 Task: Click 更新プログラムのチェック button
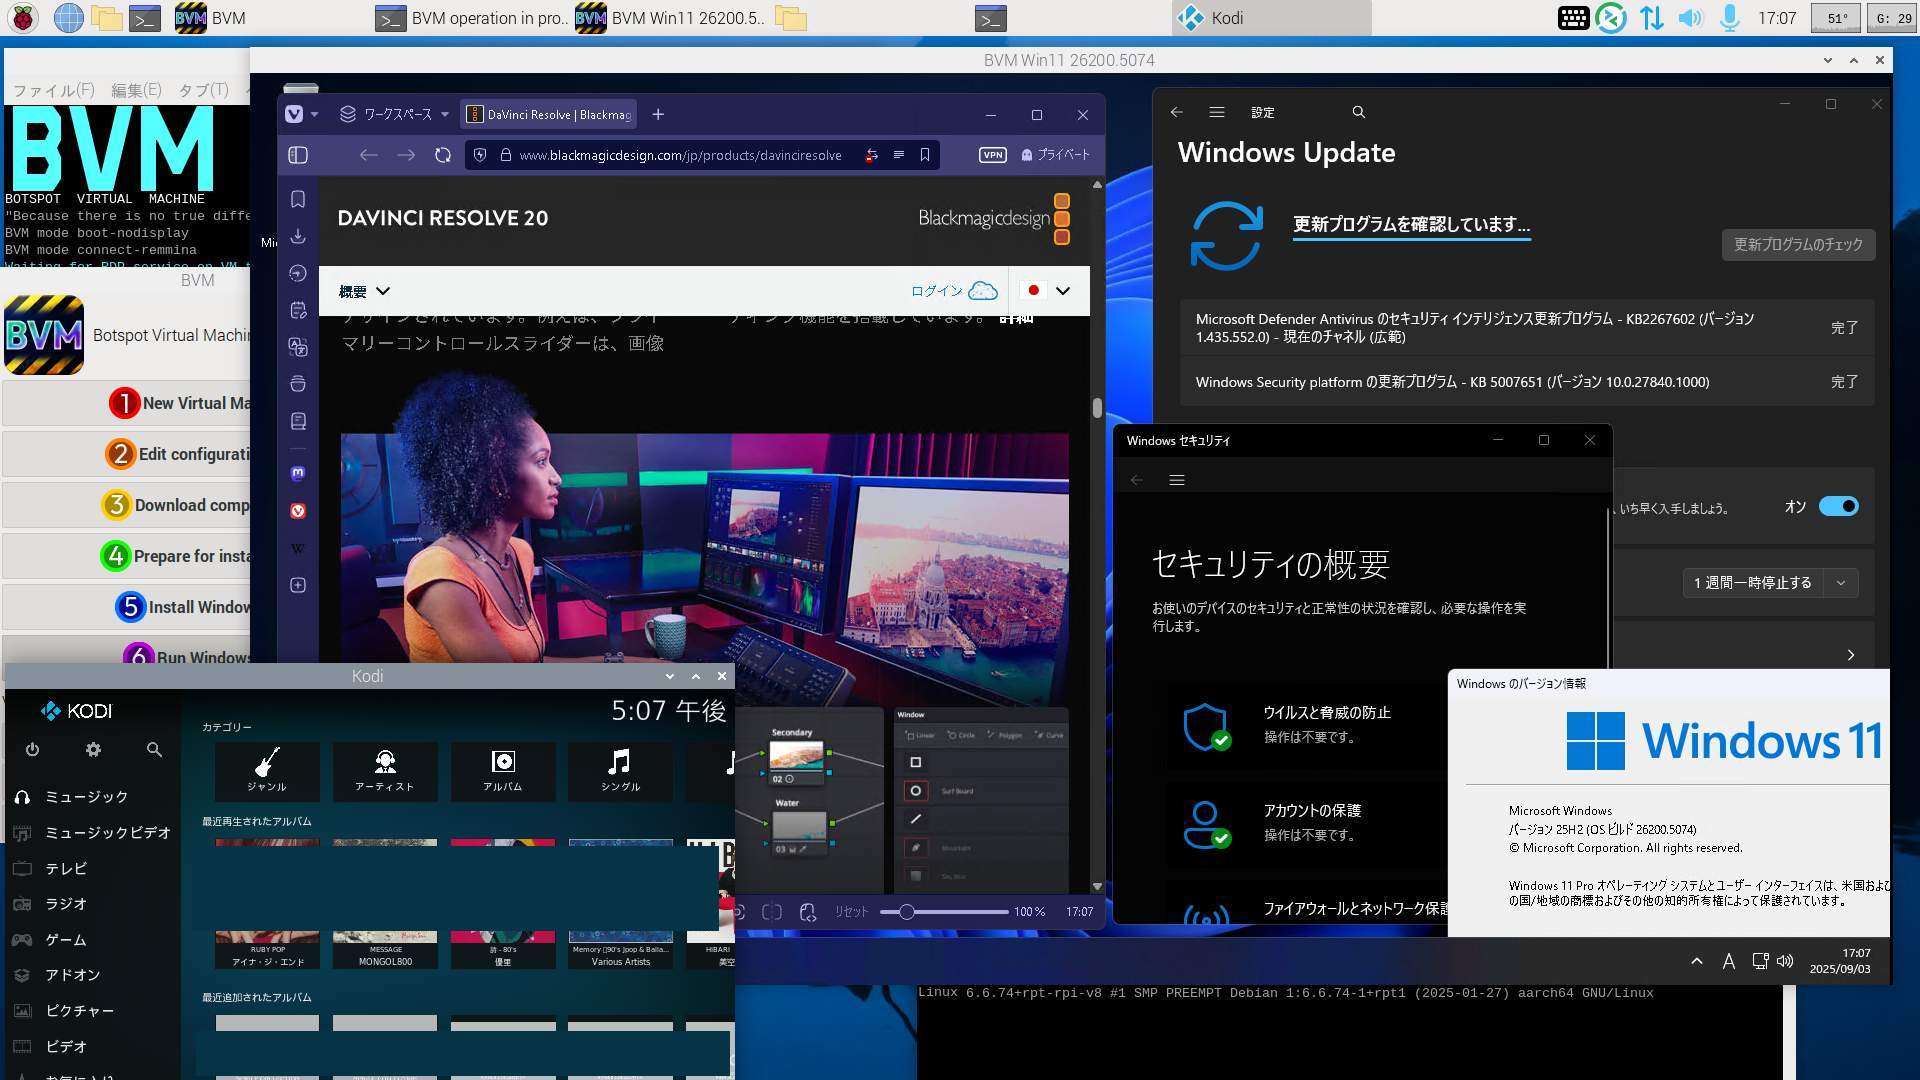coord(1797,245)
